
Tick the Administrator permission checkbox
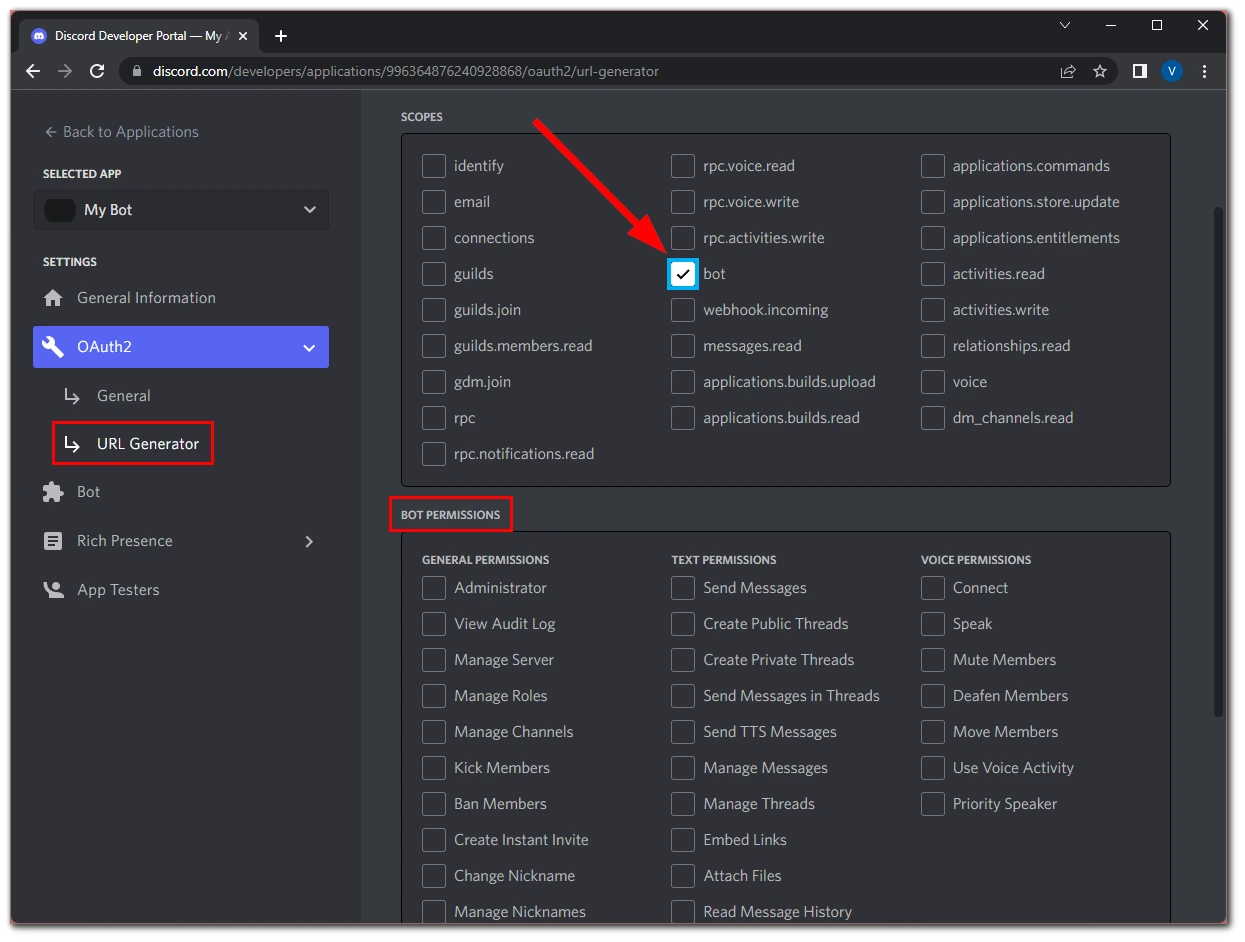(x=434, y=588)
